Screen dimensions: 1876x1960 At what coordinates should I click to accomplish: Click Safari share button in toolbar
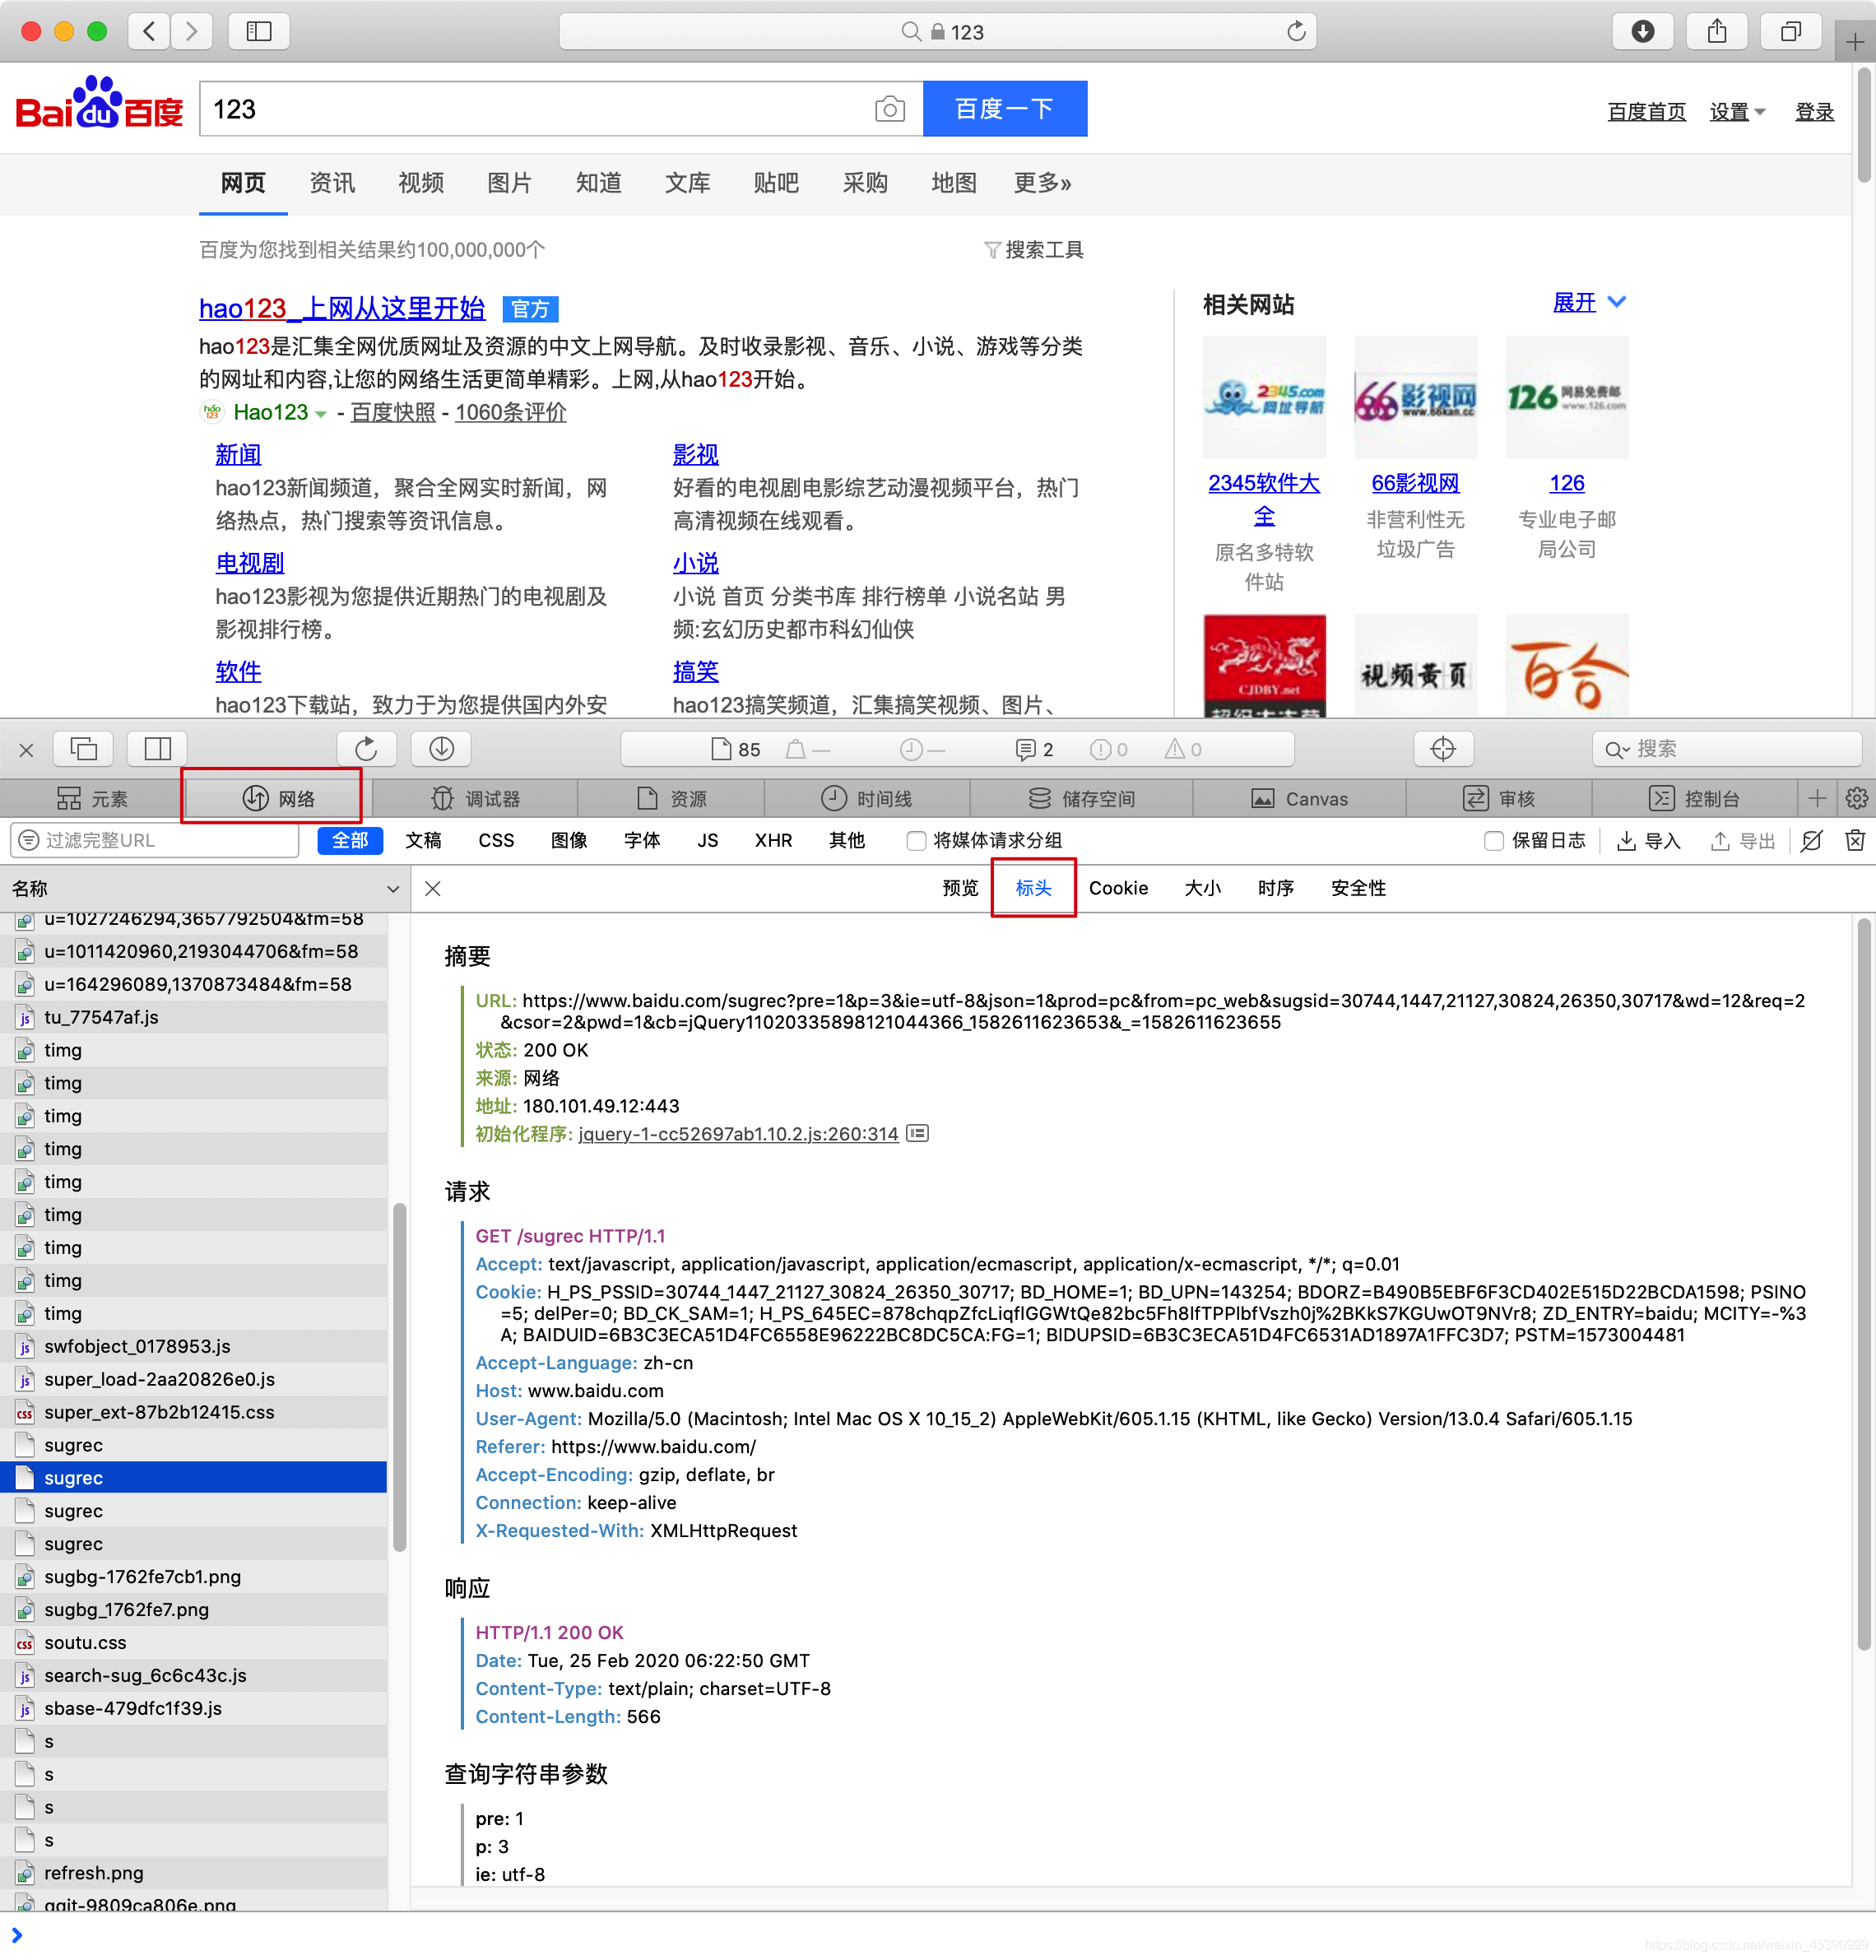(x=1716, y=31)
